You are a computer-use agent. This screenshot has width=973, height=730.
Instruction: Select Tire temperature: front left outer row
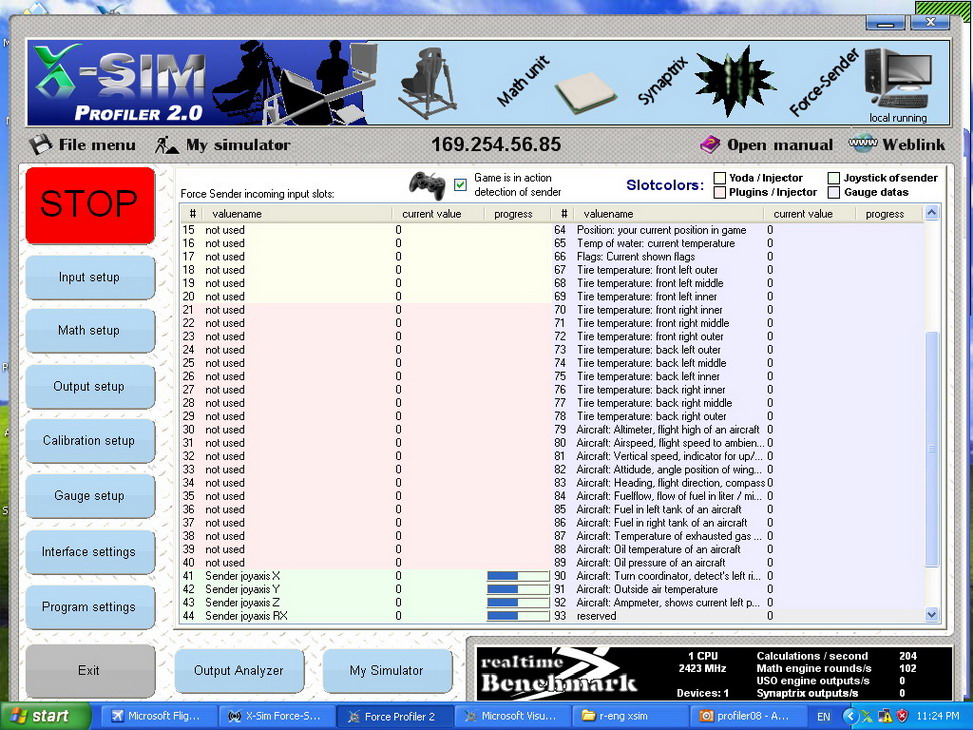[x=737, y=270]
